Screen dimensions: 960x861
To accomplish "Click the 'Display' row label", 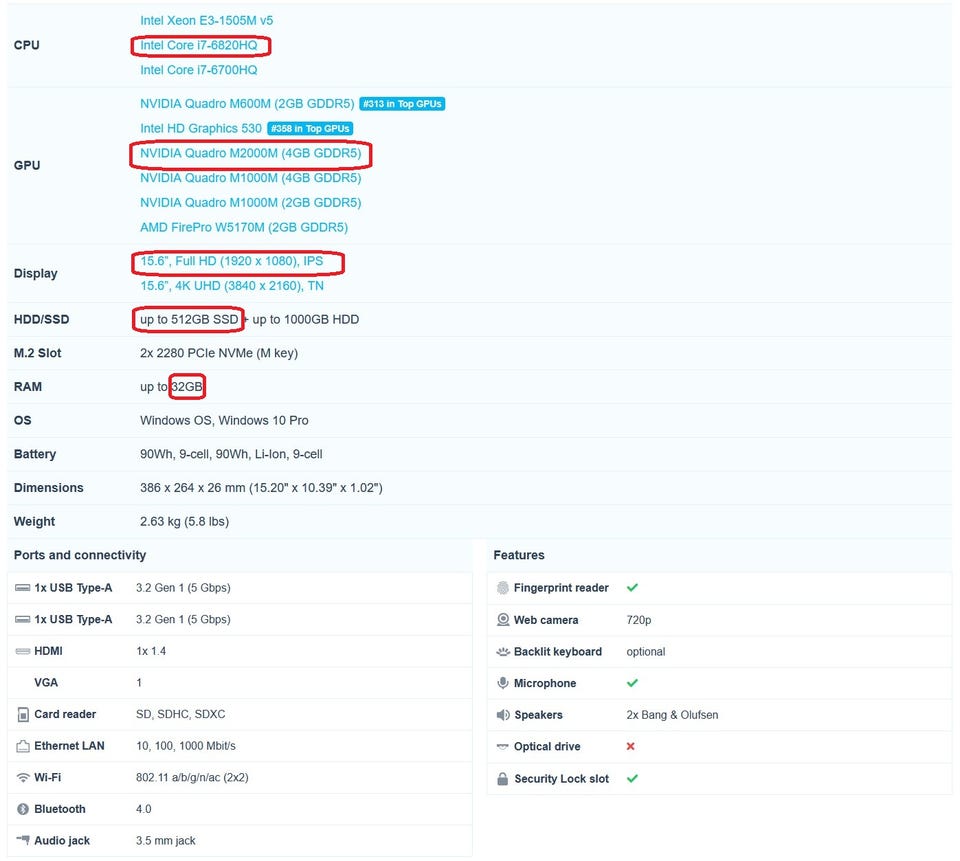I will pos(36,274).
